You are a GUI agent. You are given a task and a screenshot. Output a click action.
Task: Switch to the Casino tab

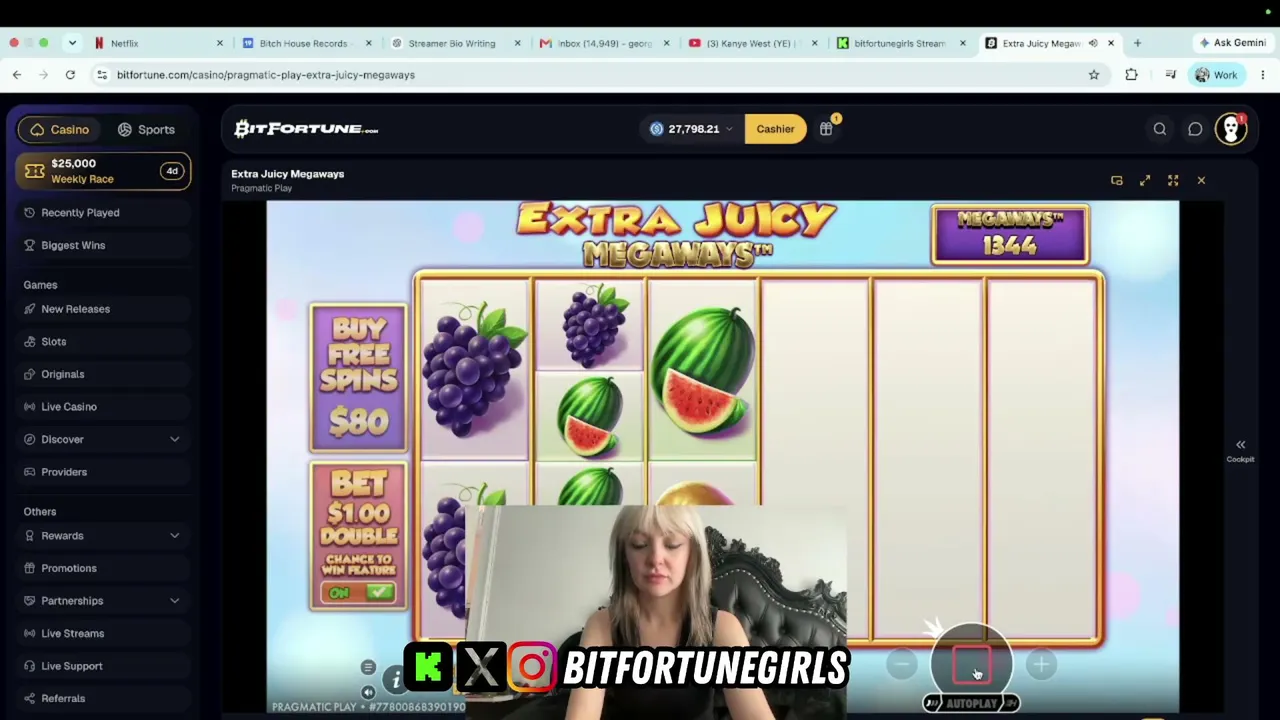coord(60,129)
